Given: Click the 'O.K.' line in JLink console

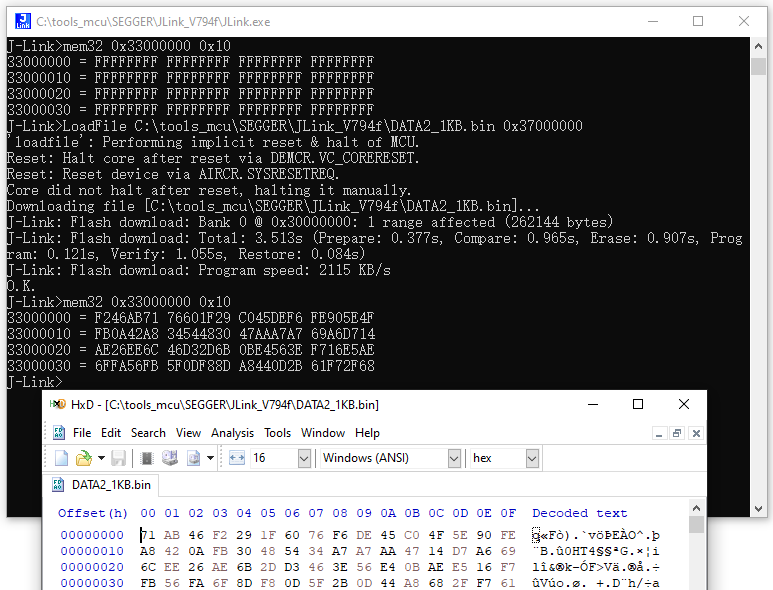Looking at the screenshot, I should pyautogui.click(x=21, y=286).
